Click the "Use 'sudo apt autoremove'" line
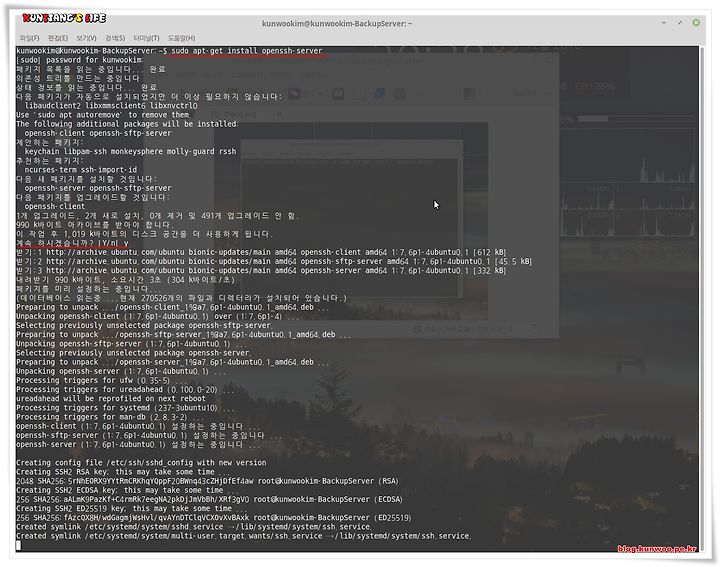Viewport: 720px width, 567px height. click(103, 115)
